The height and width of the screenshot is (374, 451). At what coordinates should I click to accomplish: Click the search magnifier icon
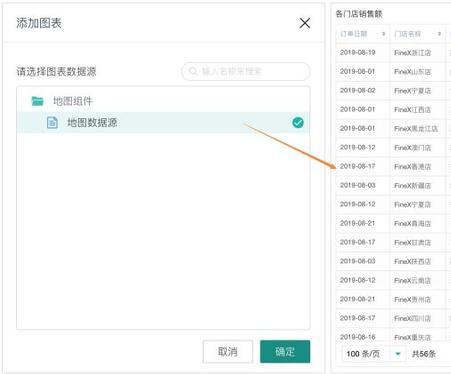pyautogui.click(x=193, y=71)
